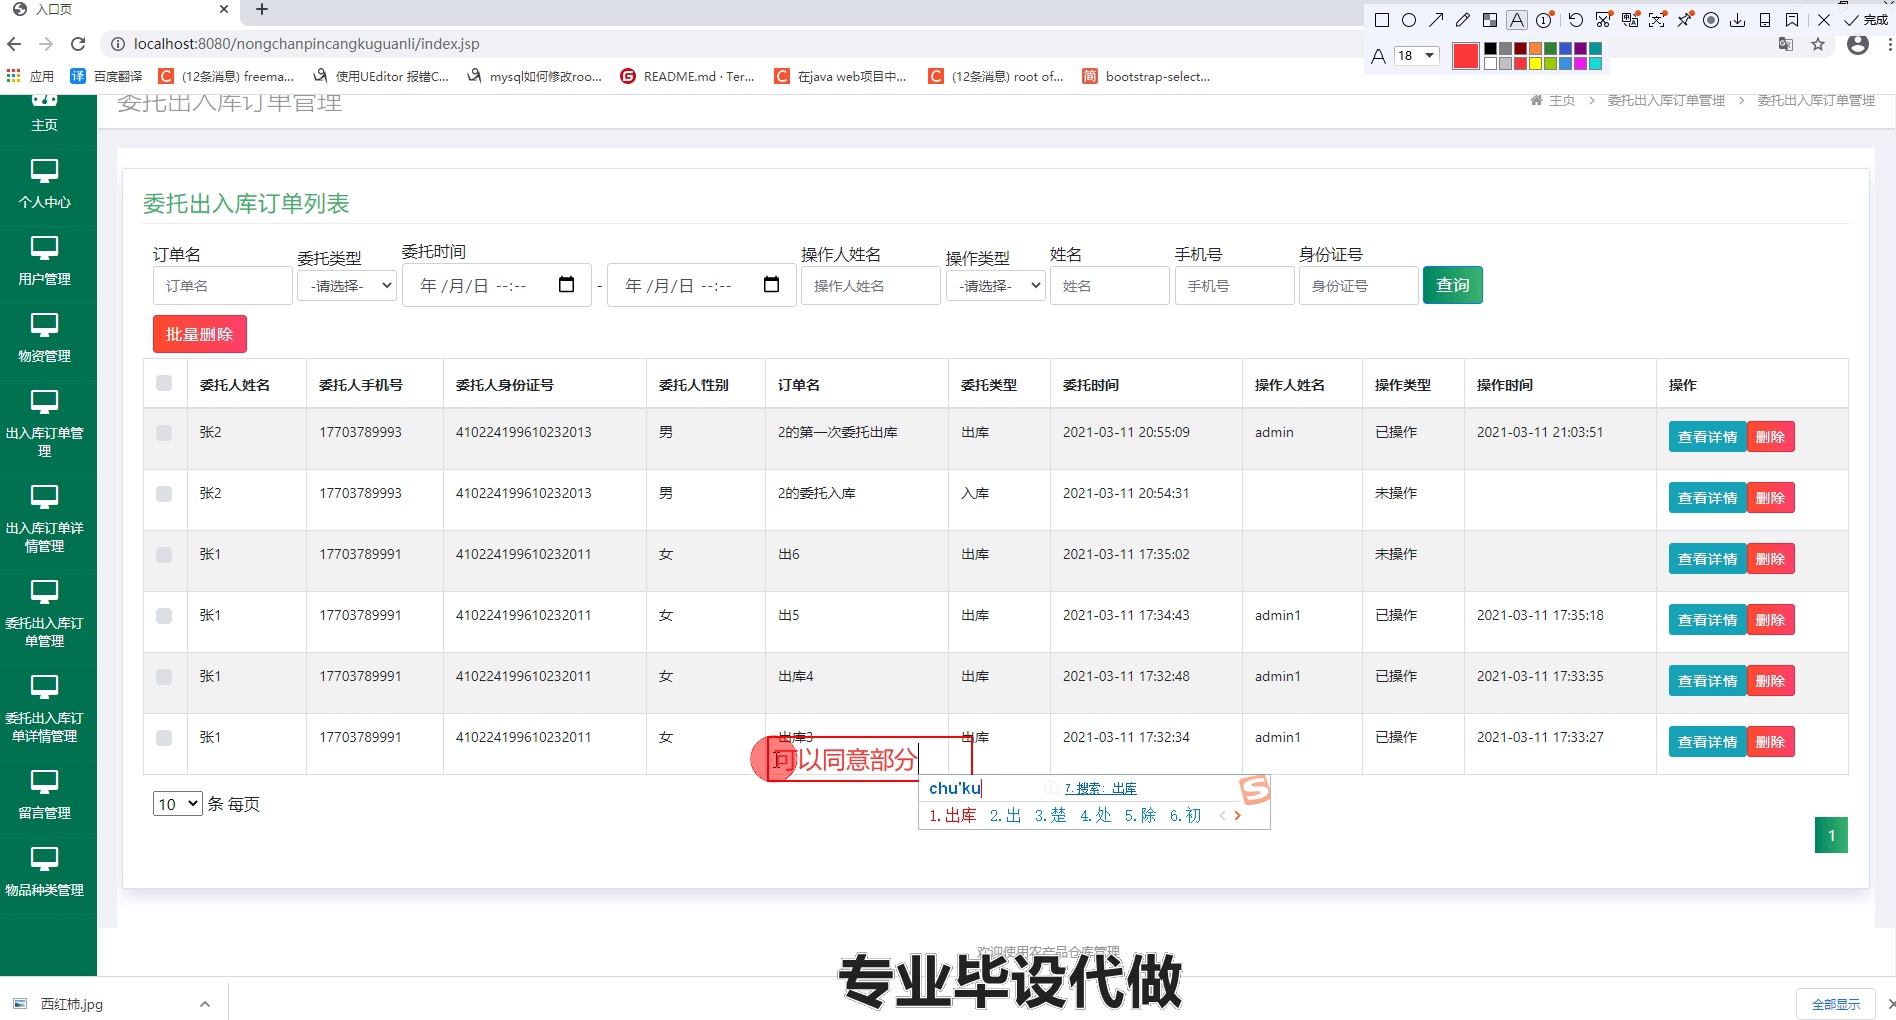This screenshot has width=1896, height=1020.
Task: Save the screenshot with download icon
Action: [1738, 20]
